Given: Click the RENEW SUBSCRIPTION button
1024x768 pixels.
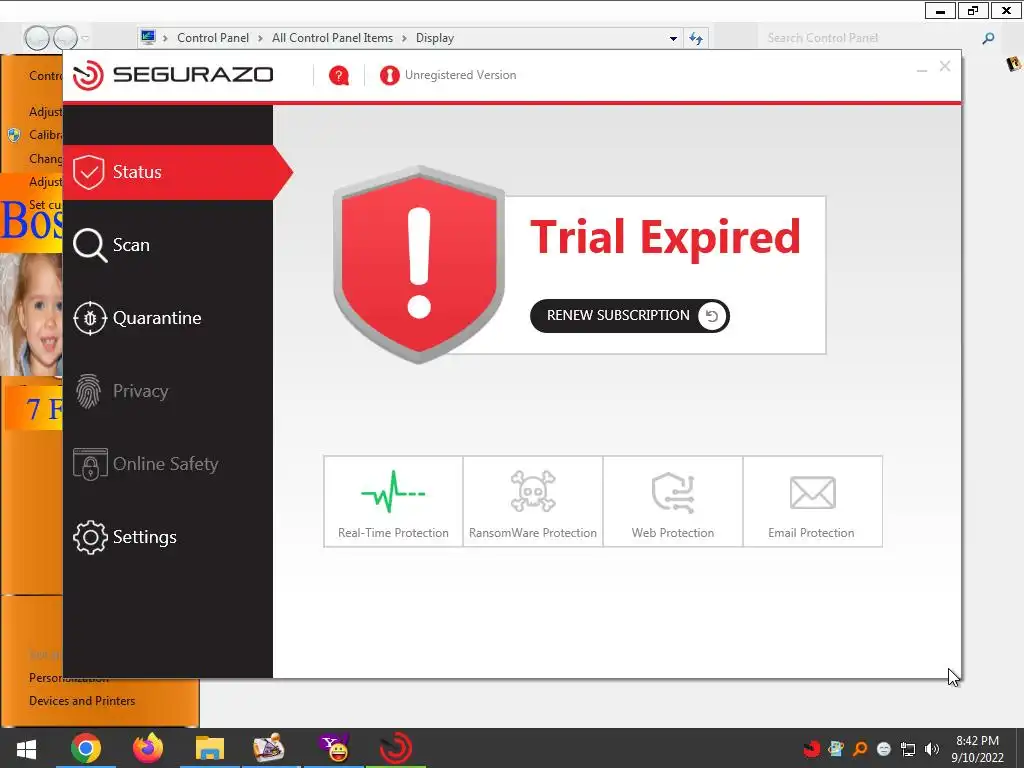Looking at the screenshot, I should pyautogui.click(x=630, y=316).
